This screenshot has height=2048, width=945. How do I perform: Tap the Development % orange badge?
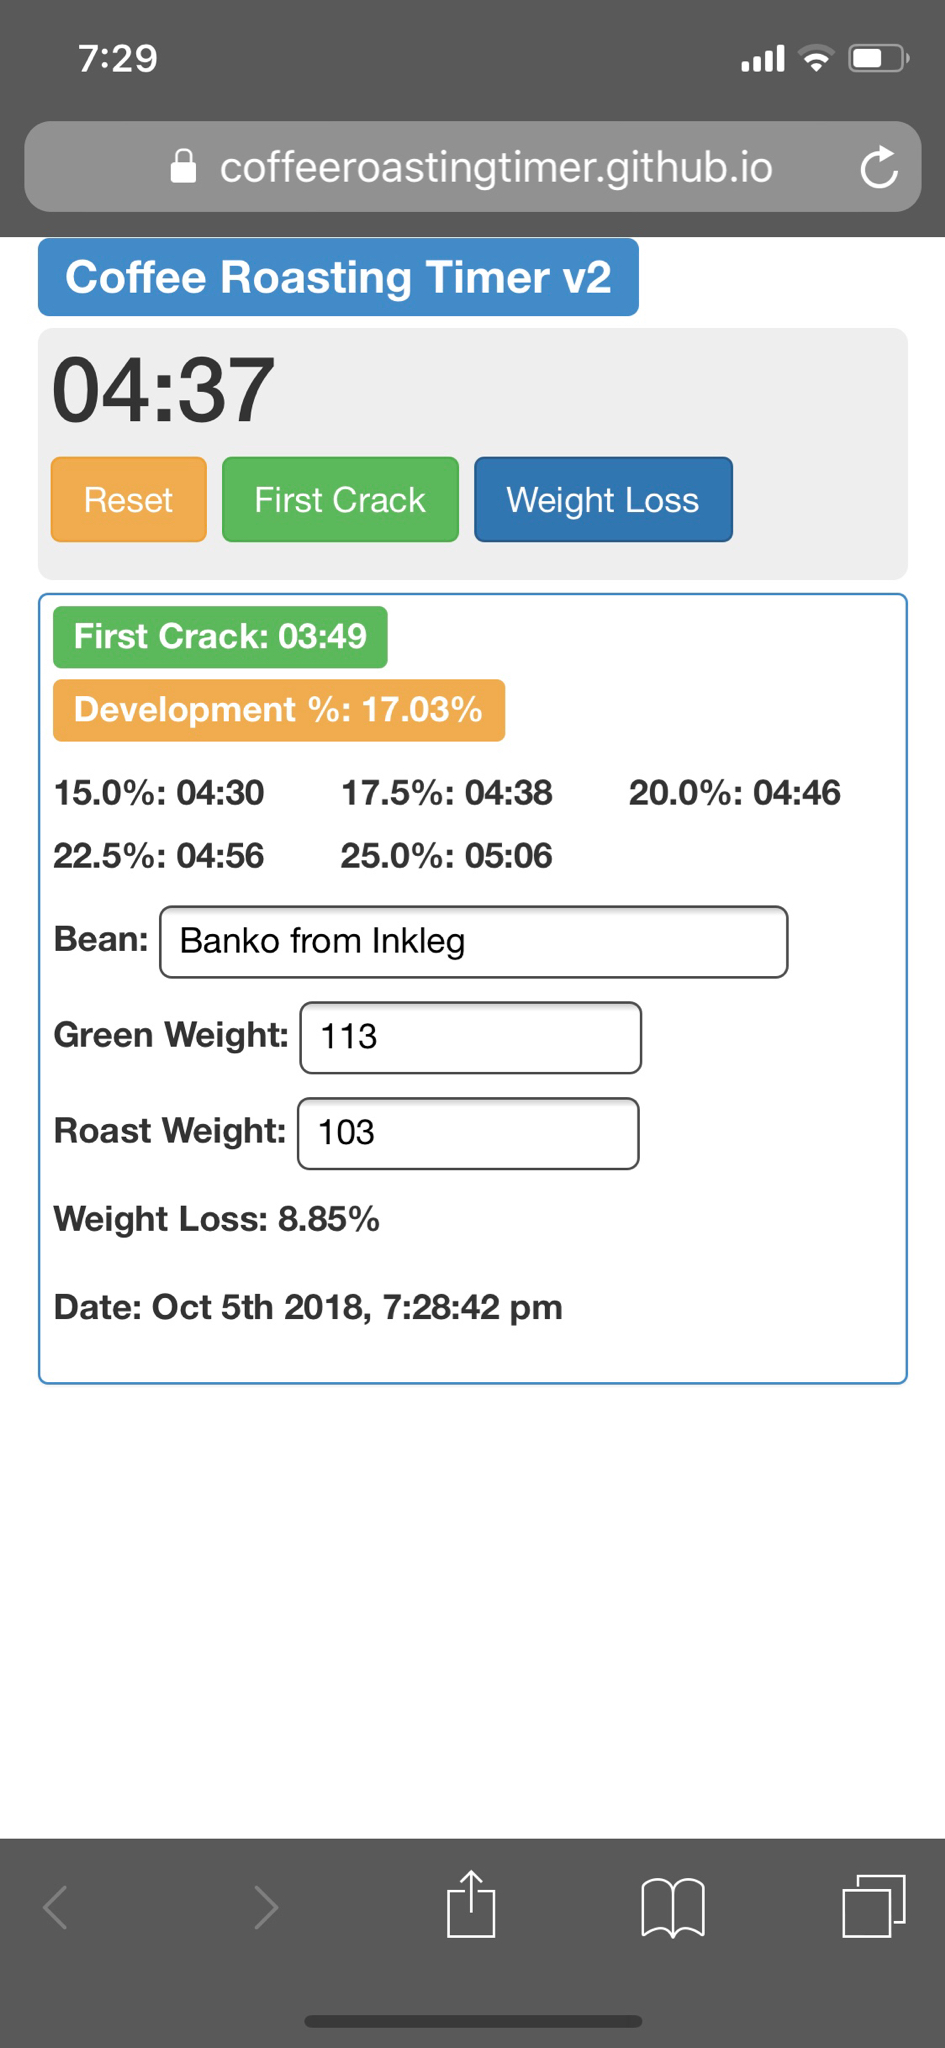[x=279, y=711]
